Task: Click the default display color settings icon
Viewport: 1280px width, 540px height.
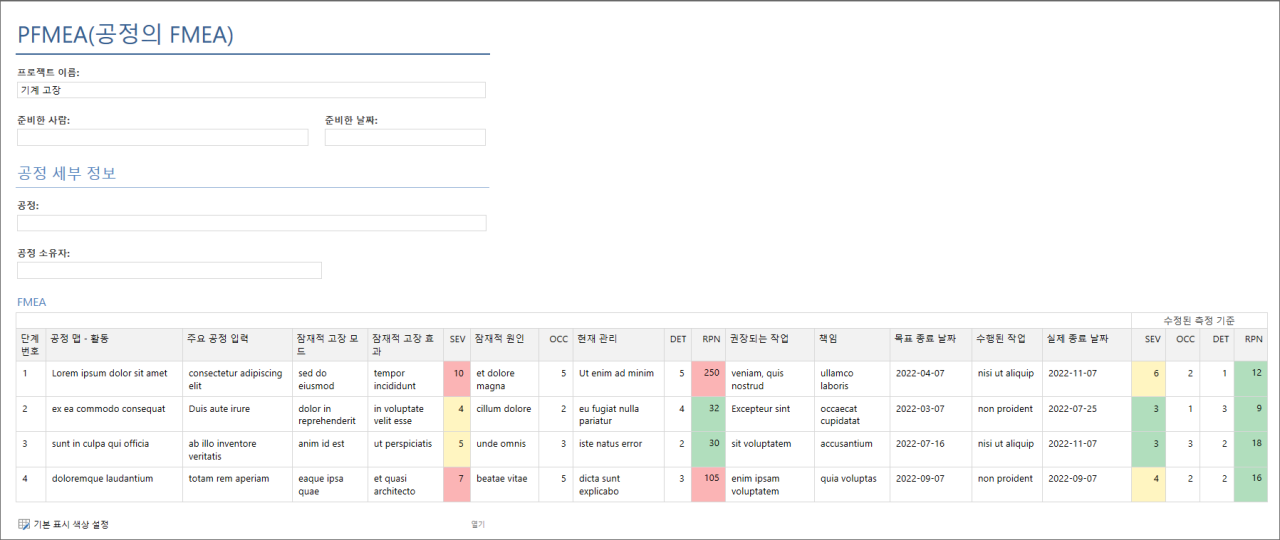Action: [24, 524]
